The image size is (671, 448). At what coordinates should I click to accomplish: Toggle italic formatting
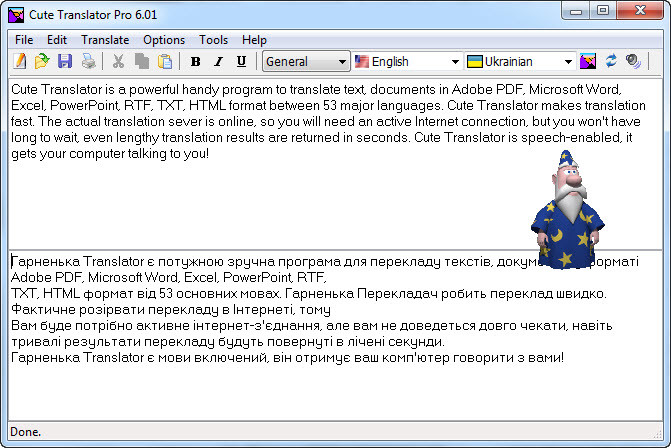point(219,62)
